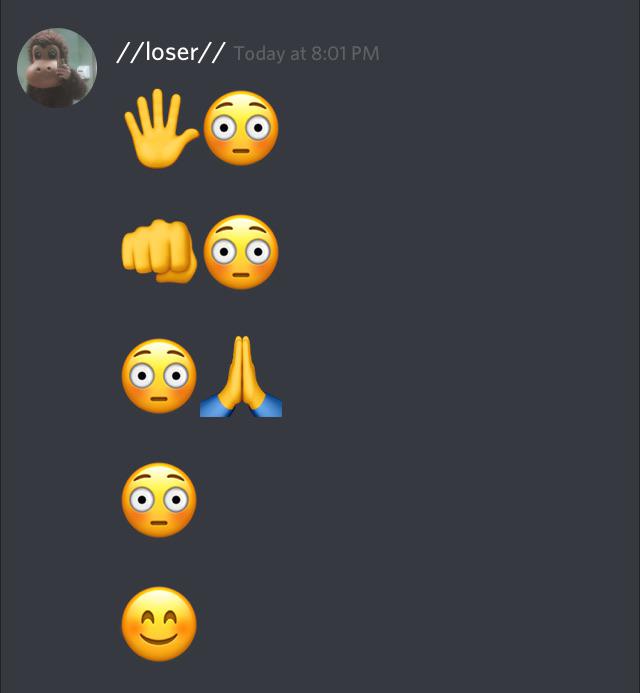Click the blue-sleeved hands emoji
The height and width of the screenshot is (693, 640).
241,377
